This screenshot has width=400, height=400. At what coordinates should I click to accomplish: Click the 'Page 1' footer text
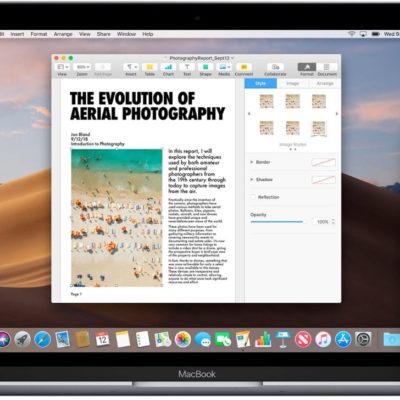[76, 294]
